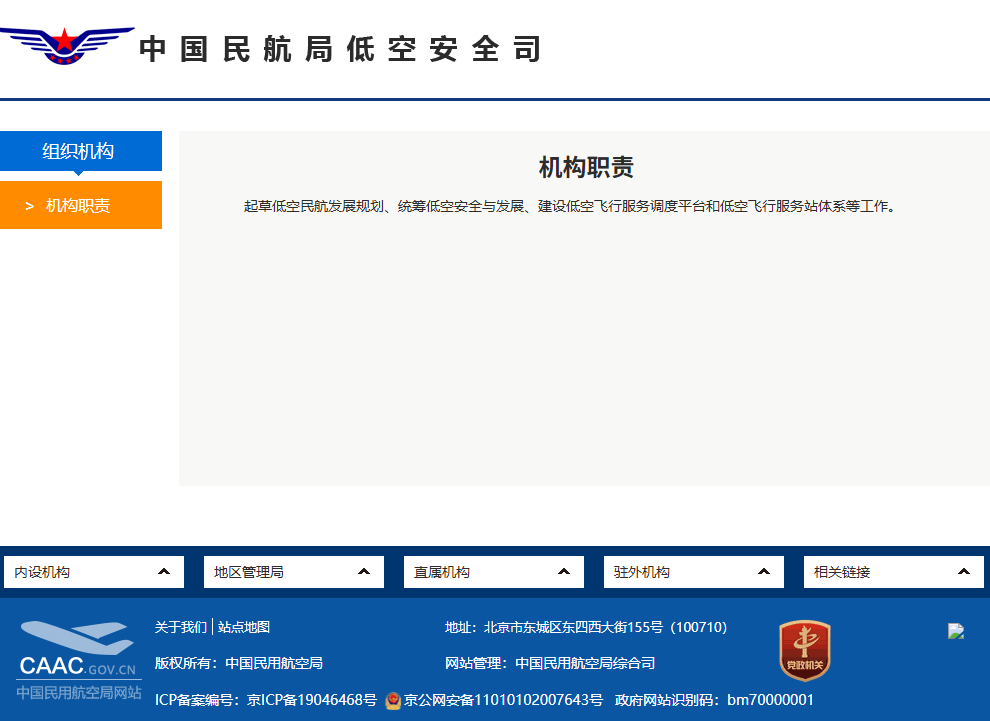This screenshot has width=990, height=721.
Task: Click 网站管理：中国民用航空局综合司 text
Action: pyautogui.click(x=550, y=664)
